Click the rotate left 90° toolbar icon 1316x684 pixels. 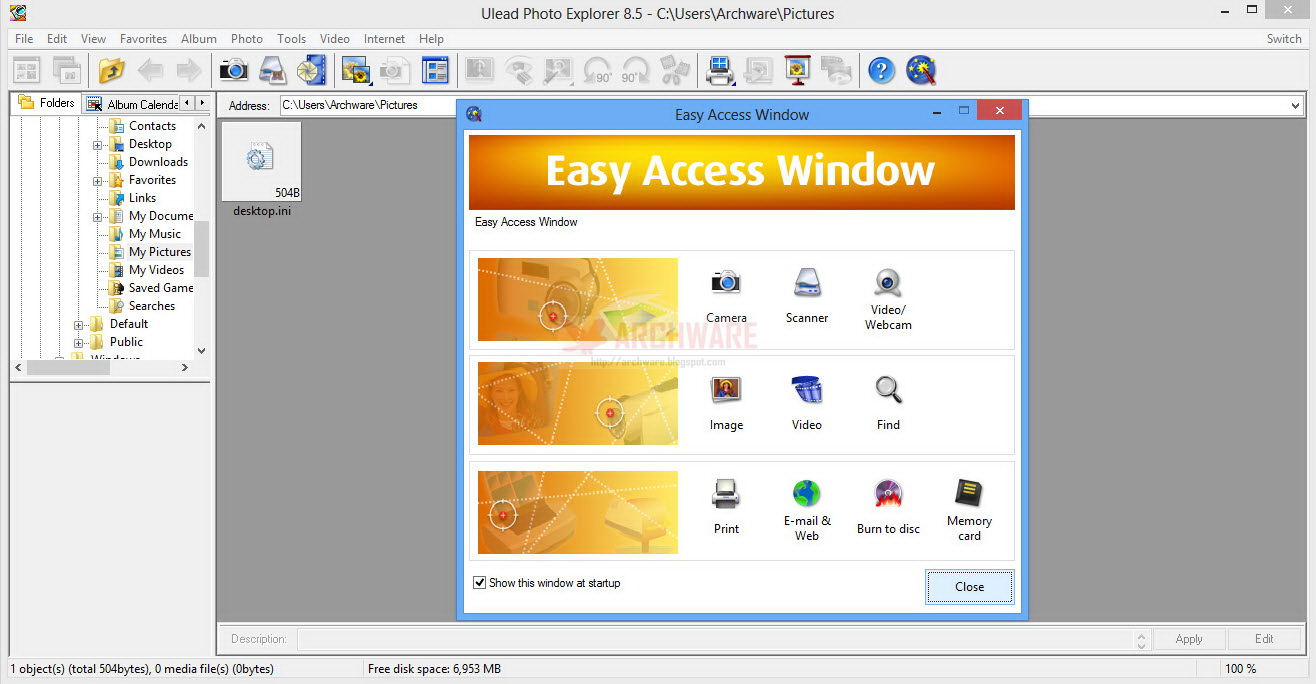(597, 70)
